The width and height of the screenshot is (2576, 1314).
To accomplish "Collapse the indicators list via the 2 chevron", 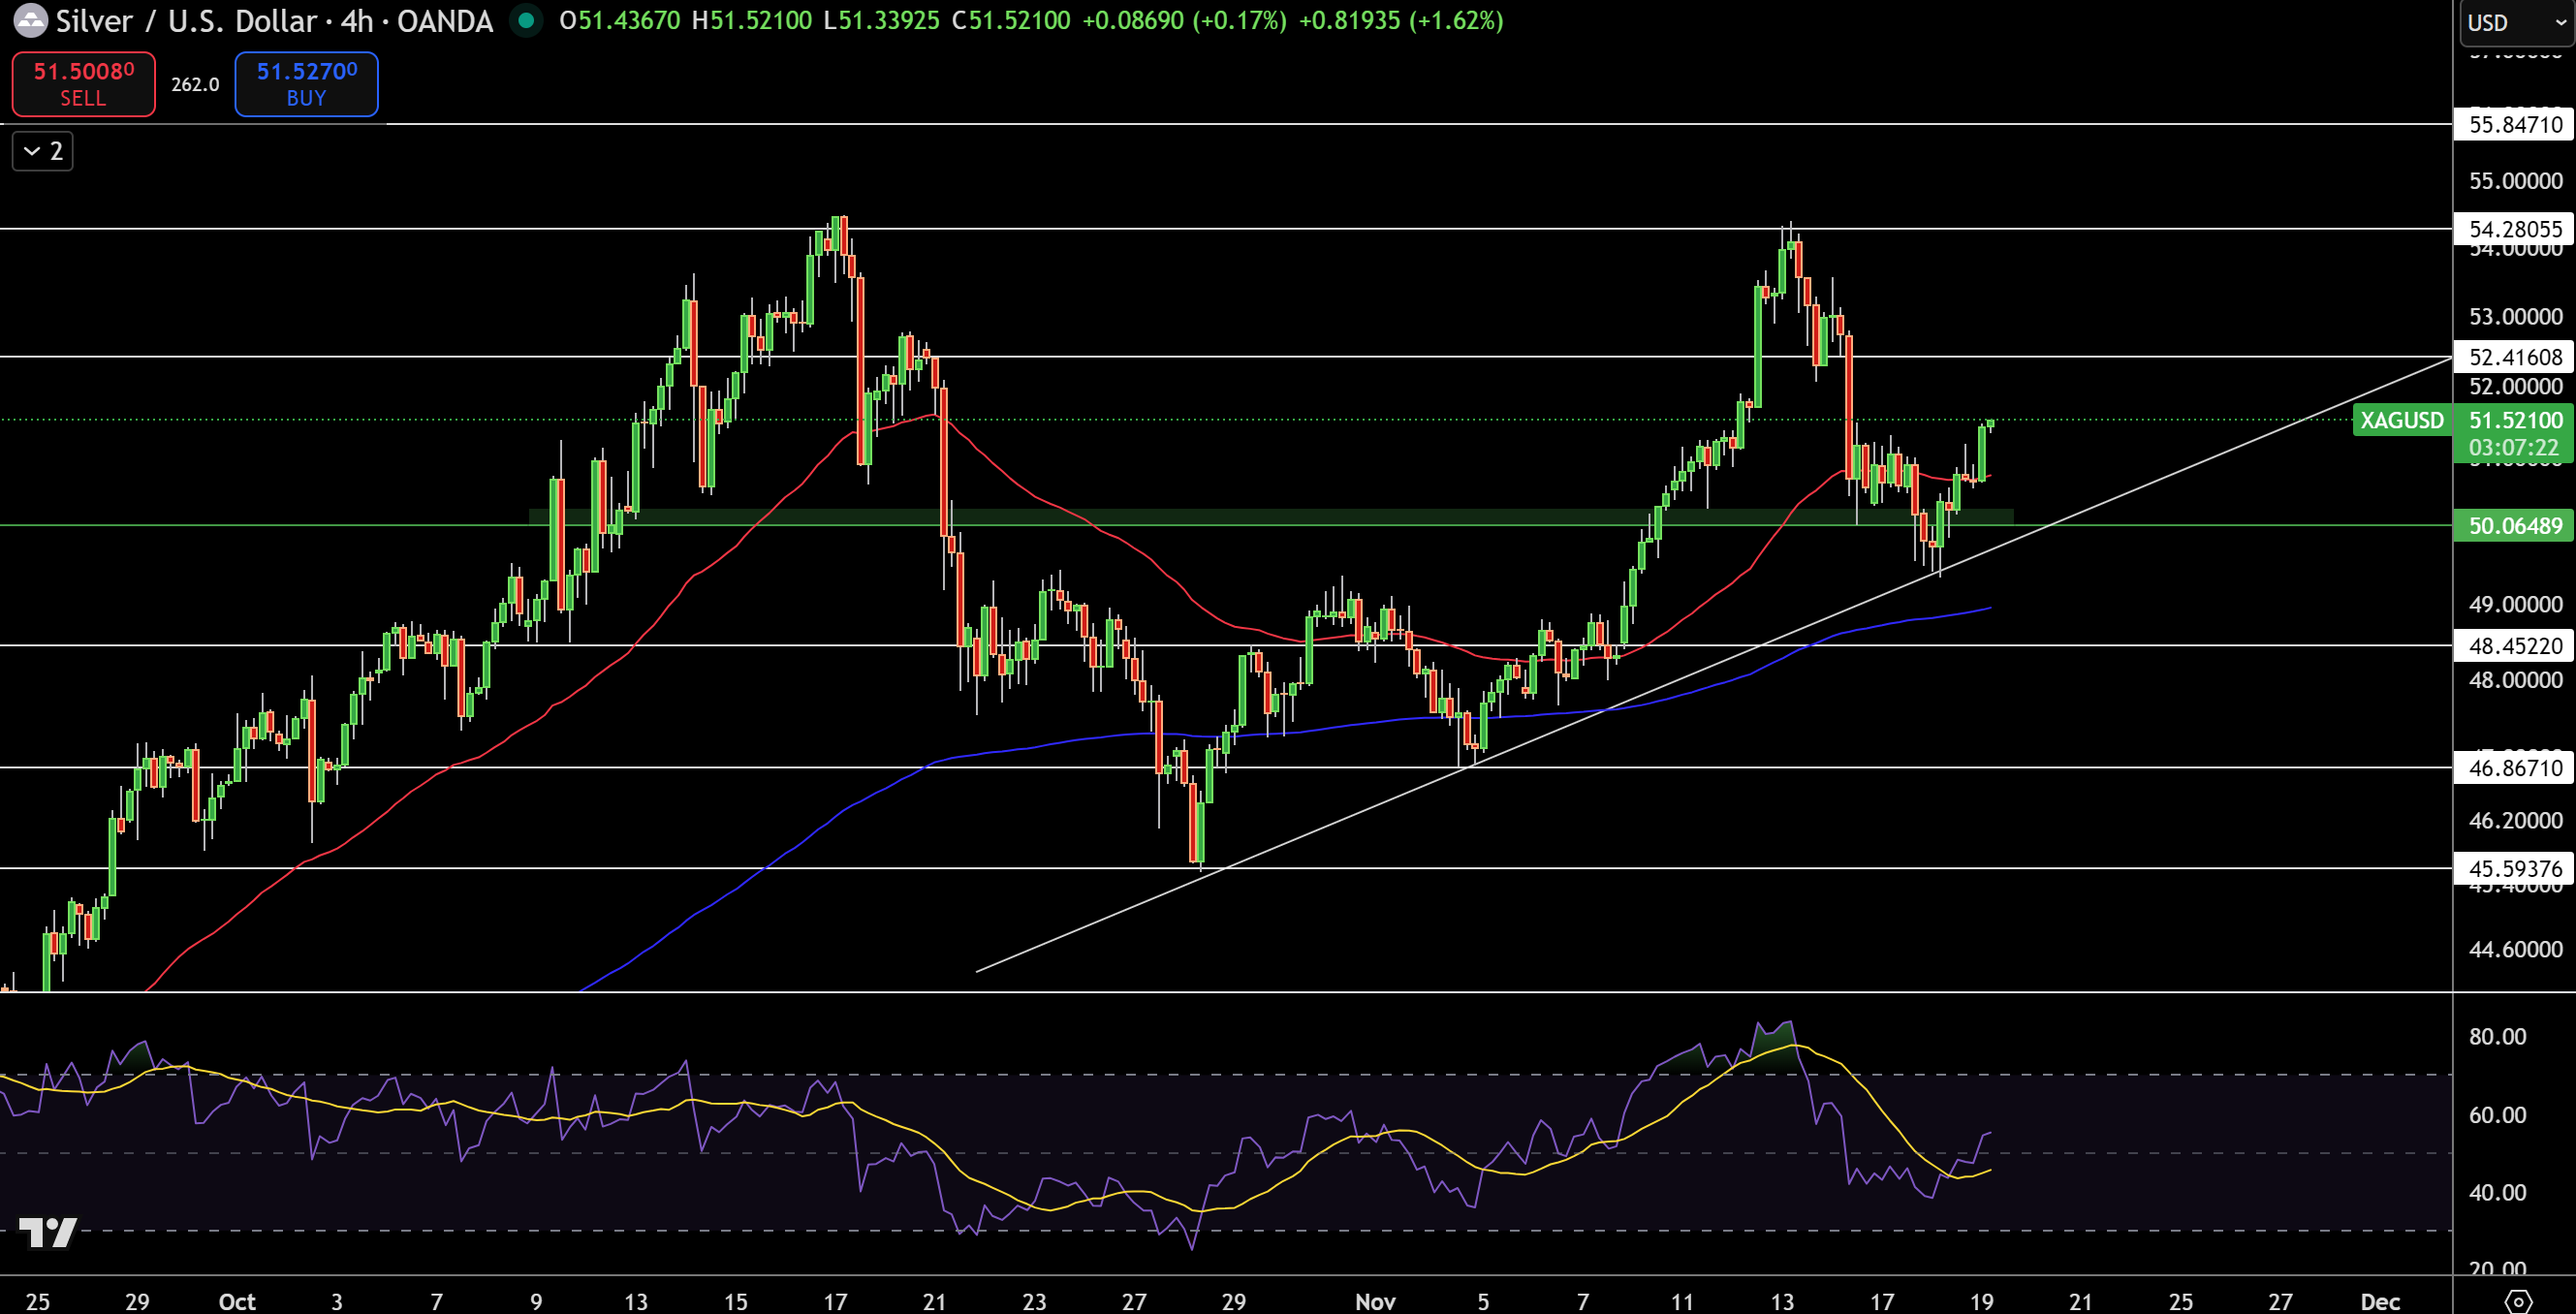I will point(42,151).
